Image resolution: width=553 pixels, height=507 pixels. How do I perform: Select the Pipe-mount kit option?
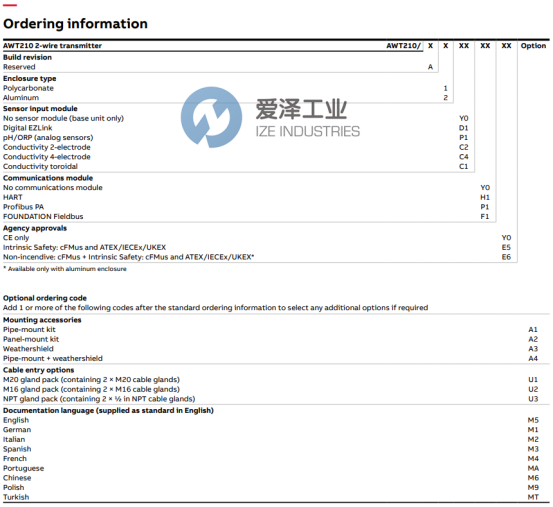[29, 330]
